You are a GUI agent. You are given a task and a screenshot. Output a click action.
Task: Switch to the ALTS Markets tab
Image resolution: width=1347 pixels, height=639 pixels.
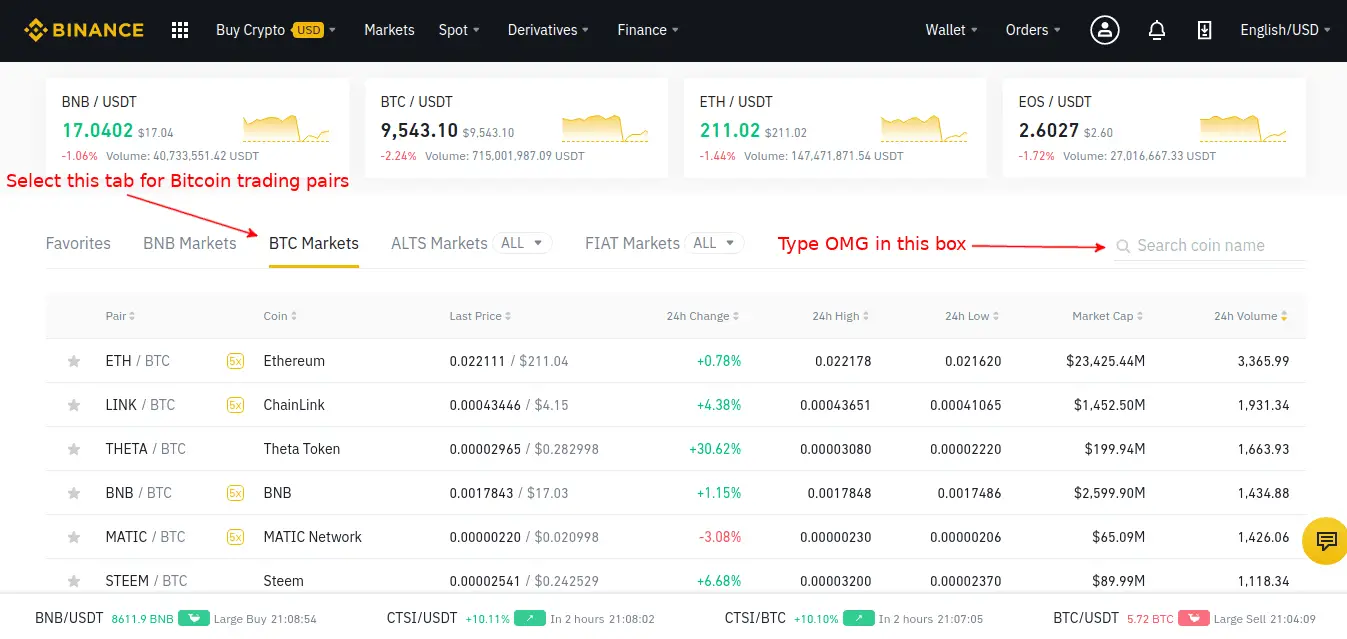point(439,243)
